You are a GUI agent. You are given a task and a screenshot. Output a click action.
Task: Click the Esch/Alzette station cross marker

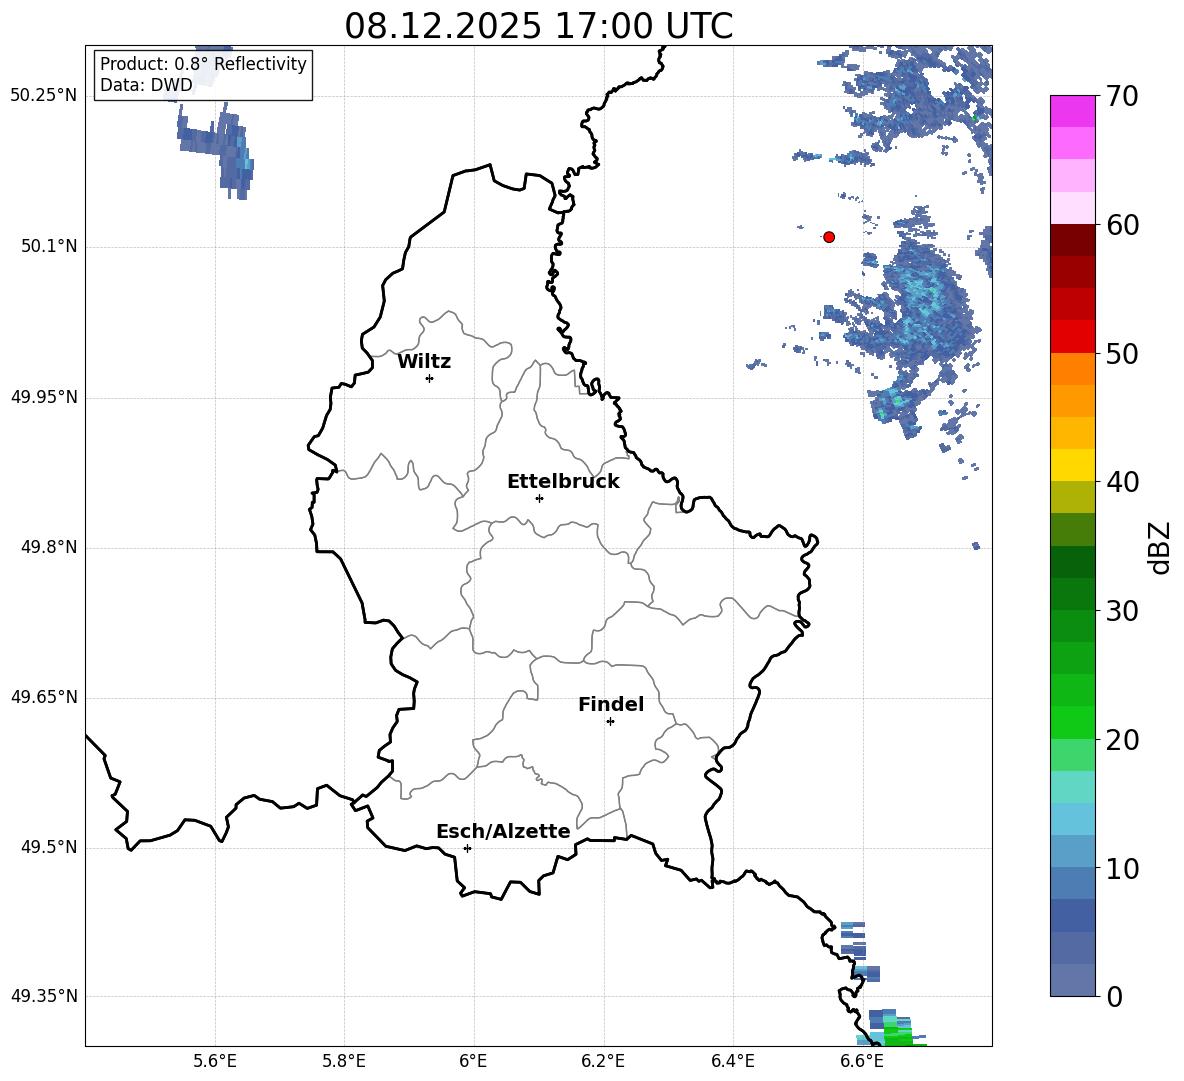[x=467, y=848]
